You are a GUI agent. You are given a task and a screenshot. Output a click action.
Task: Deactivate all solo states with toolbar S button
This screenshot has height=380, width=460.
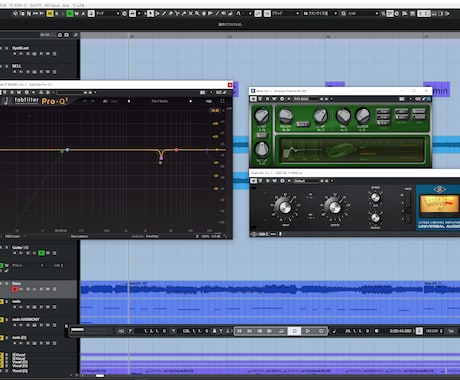click(x=57, y=14)
